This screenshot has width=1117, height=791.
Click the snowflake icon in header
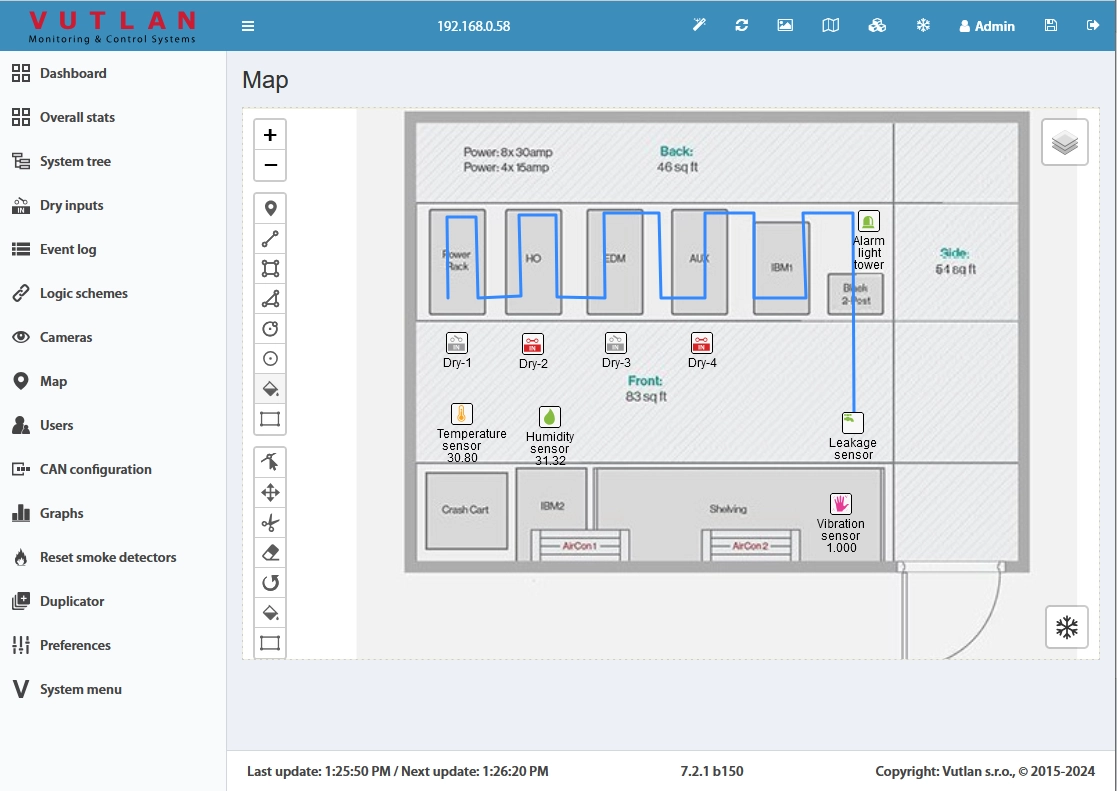click(923, 26)
